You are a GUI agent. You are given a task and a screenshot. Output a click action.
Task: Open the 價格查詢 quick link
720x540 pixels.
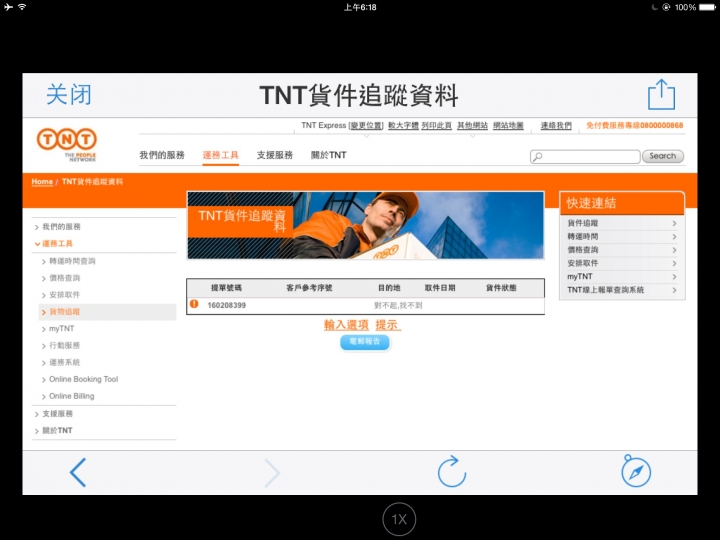click(x=622, y=250)
